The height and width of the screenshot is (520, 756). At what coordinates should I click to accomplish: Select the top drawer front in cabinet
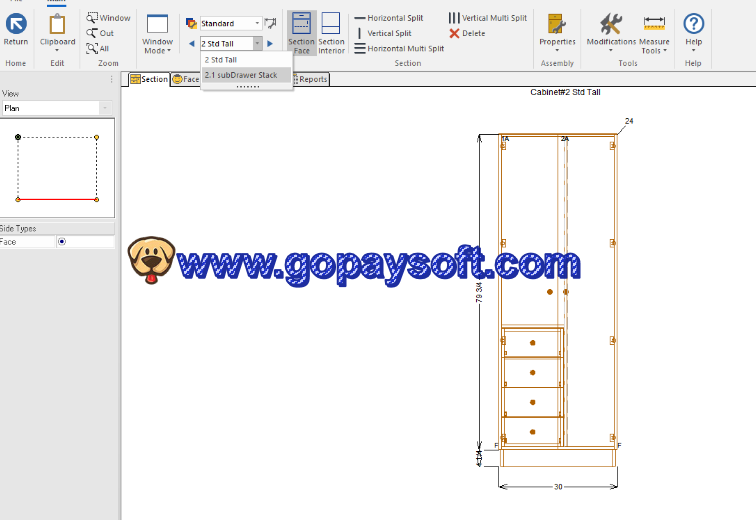[532, 343]
